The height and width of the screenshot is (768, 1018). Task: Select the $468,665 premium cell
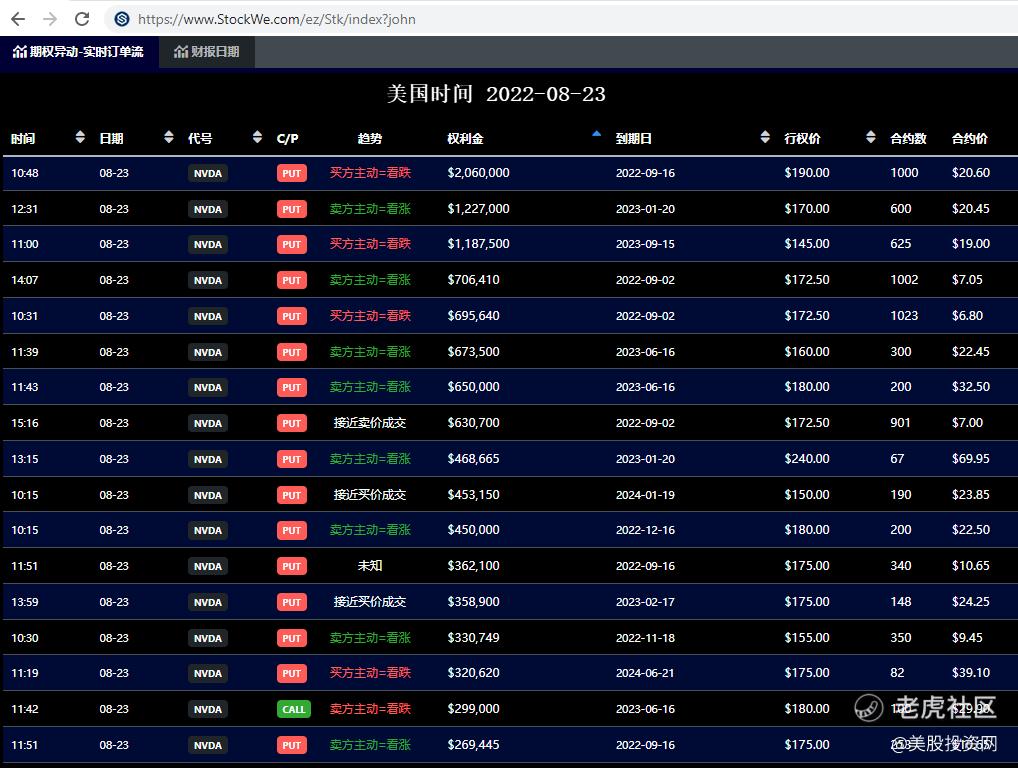coord(473,458)
